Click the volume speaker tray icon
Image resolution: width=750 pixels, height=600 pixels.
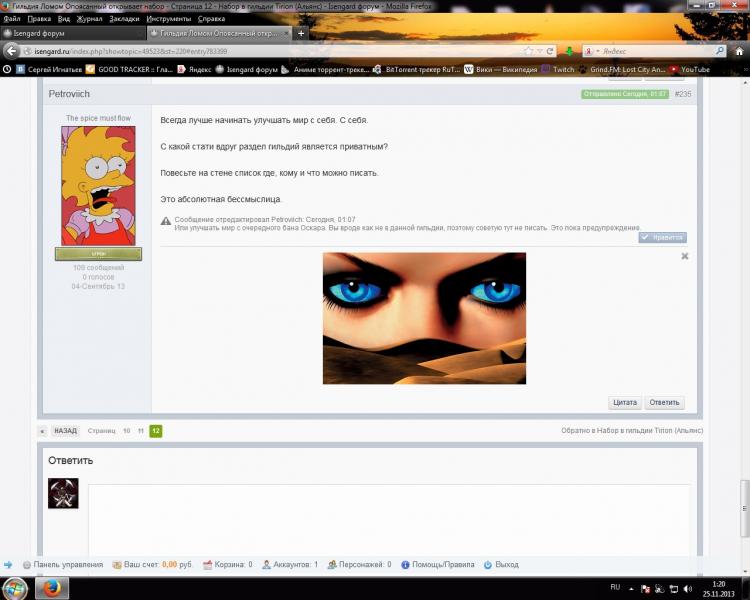(x=688, y=589)
